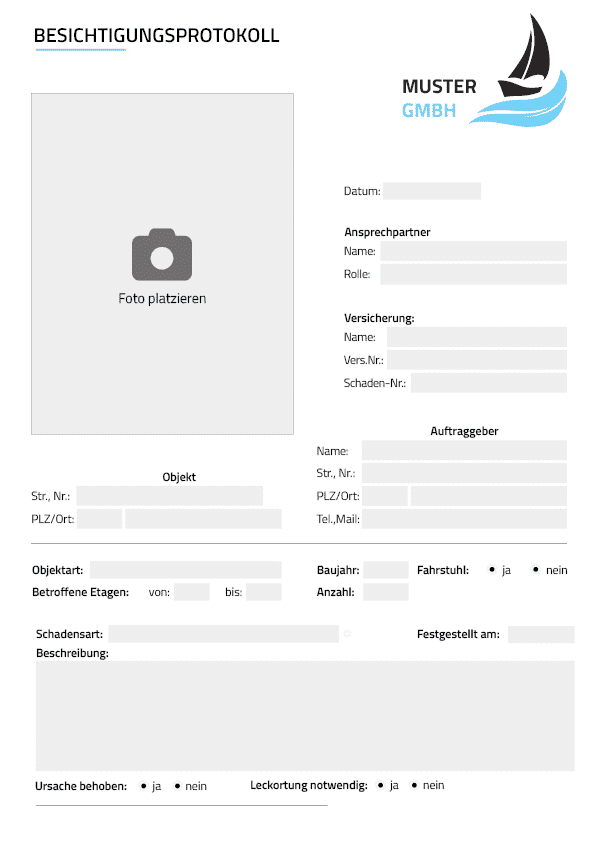
Task: Click the camera icon to place a photo
Action: click(x=162, y=255)
